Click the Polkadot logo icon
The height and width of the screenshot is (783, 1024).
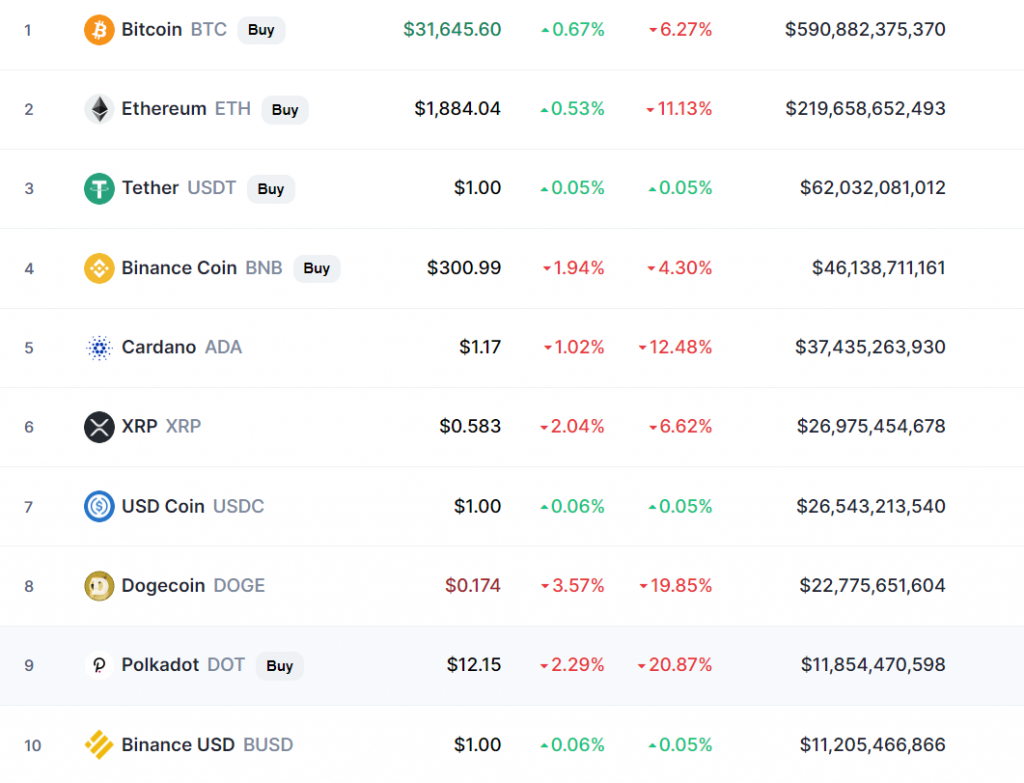click(99, 665)
